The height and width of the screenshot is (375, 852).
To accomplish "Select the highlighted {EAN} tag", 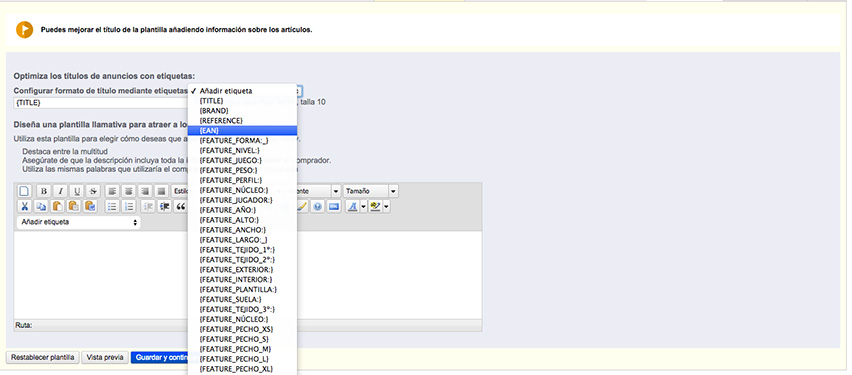I will (242, 130).
